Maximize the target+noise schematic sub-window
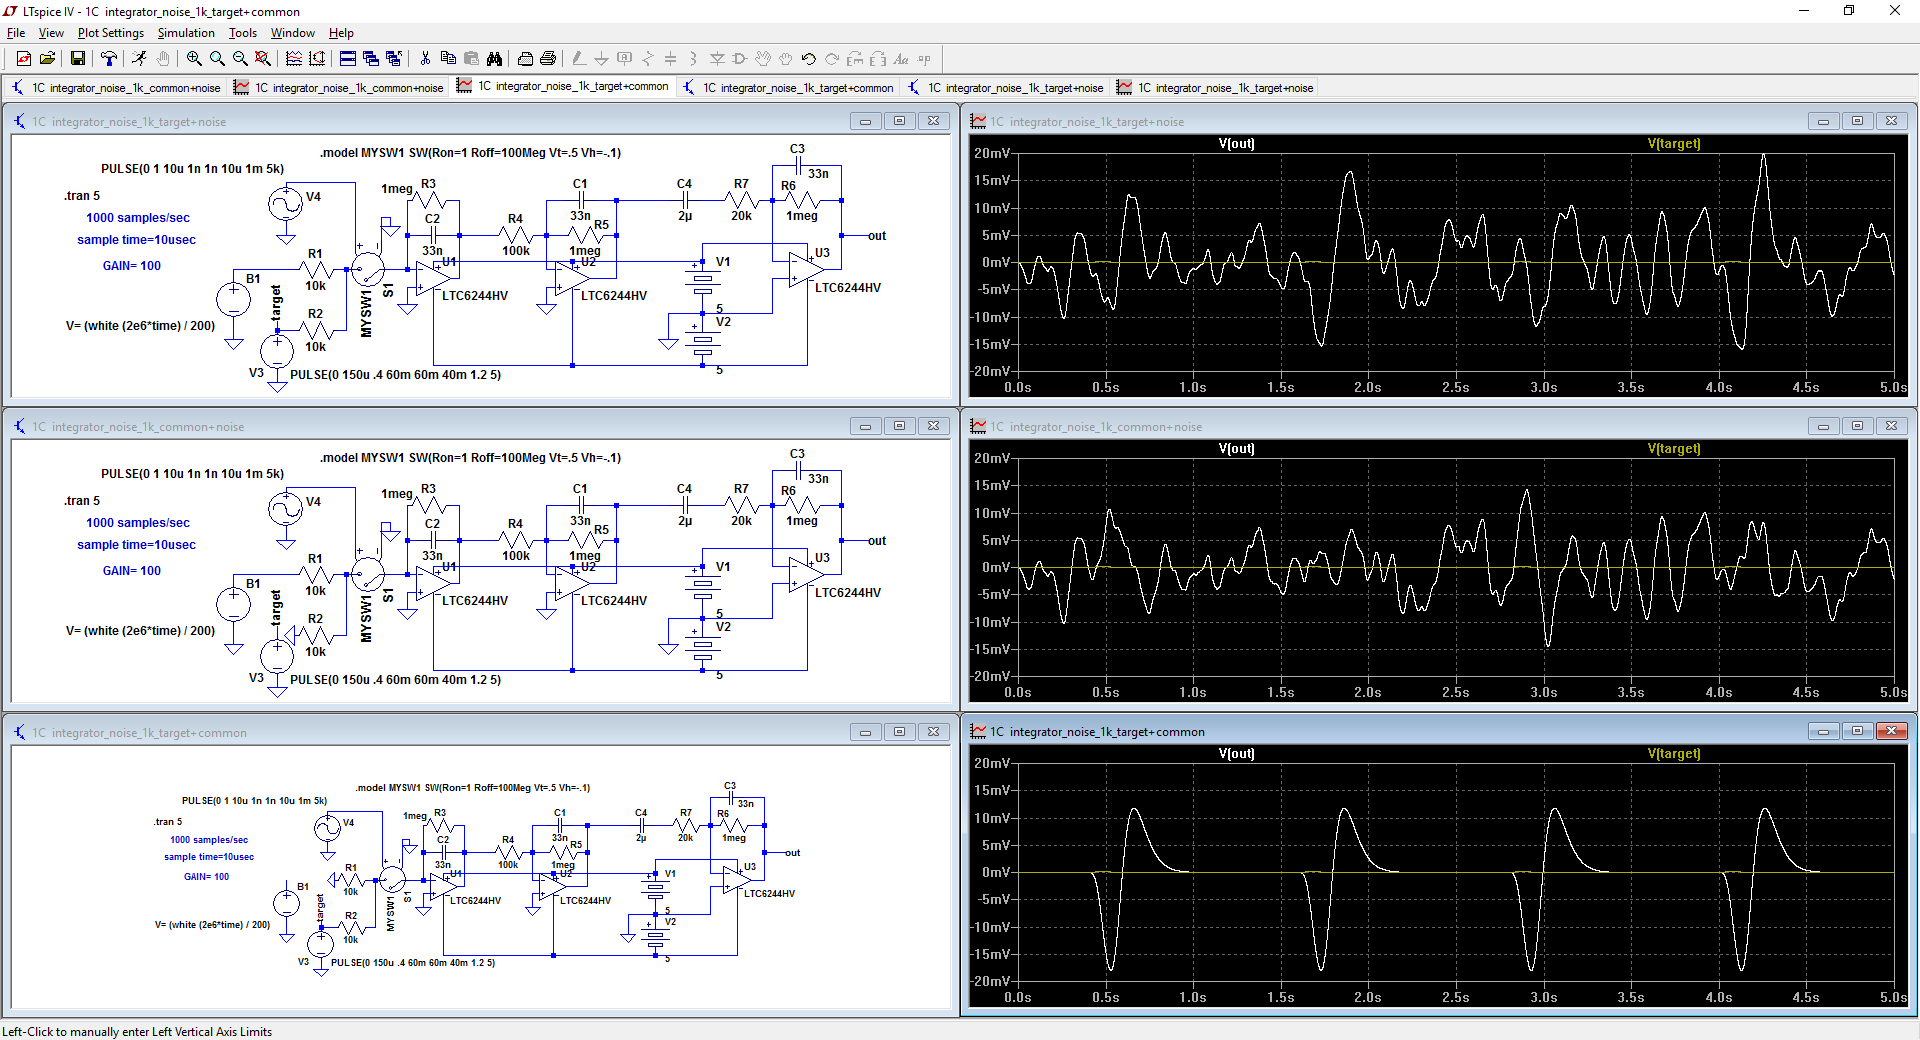1920x1040 pixels. pos(899,121)
